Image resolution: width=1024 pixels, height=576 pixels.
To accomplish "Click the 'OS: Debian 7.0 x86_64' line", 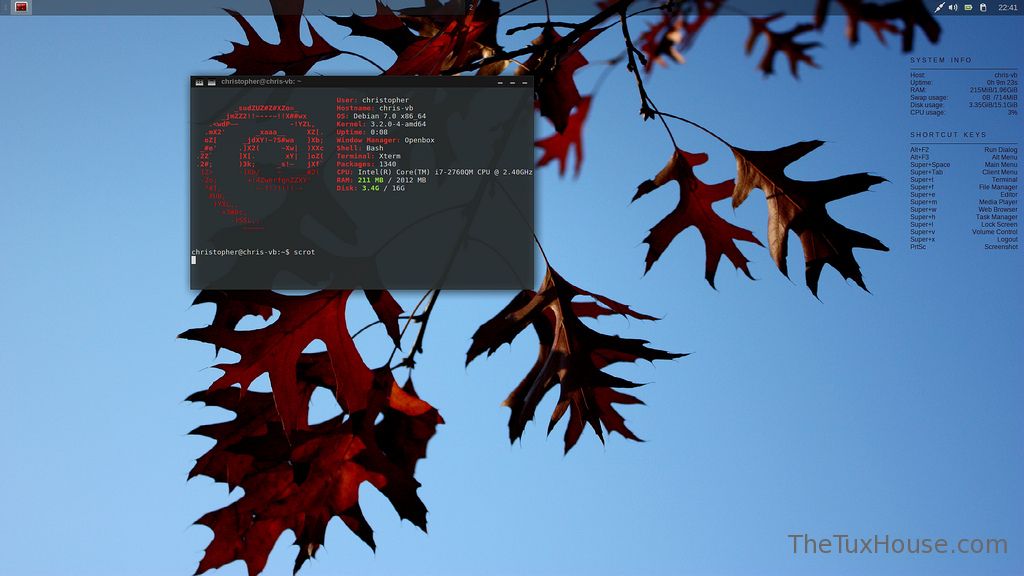I will [381, 116].
